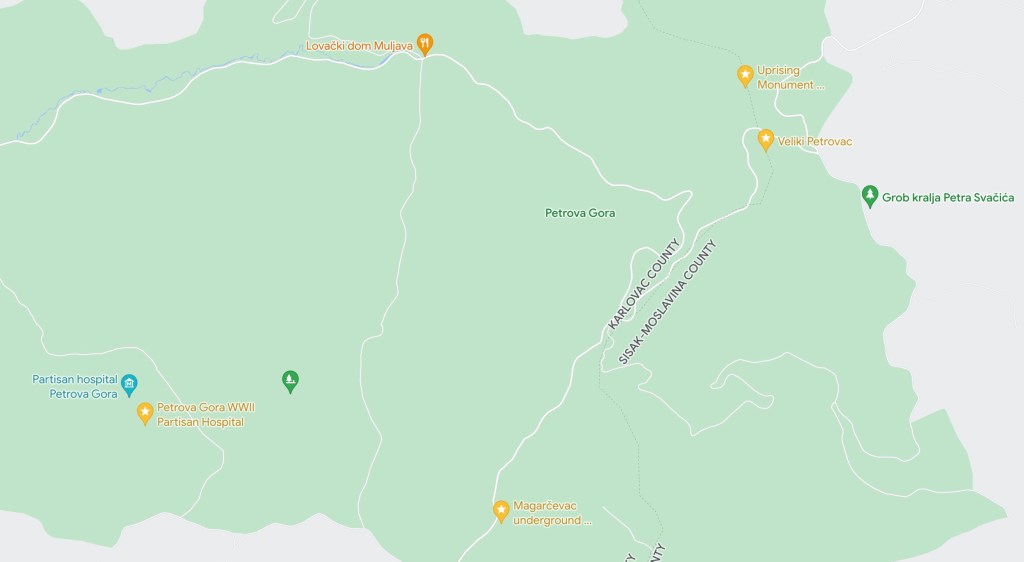
Task: Click the Lovački dom Muljava restaurant pin
Action: (x=424, y=44)
